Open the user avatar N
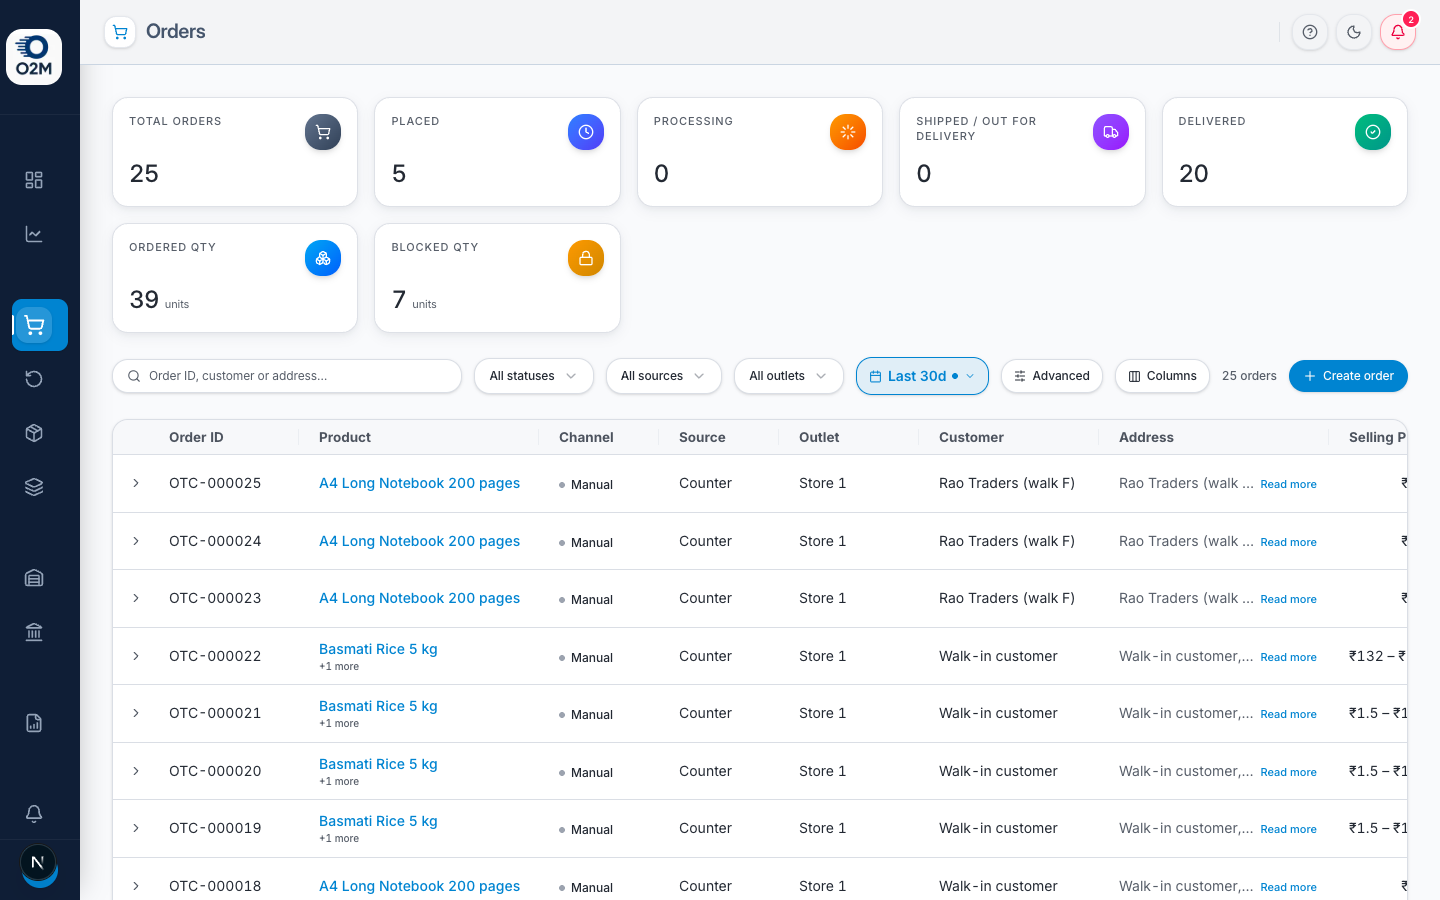This screenshot has width=1440, height=900. point(38,863)
